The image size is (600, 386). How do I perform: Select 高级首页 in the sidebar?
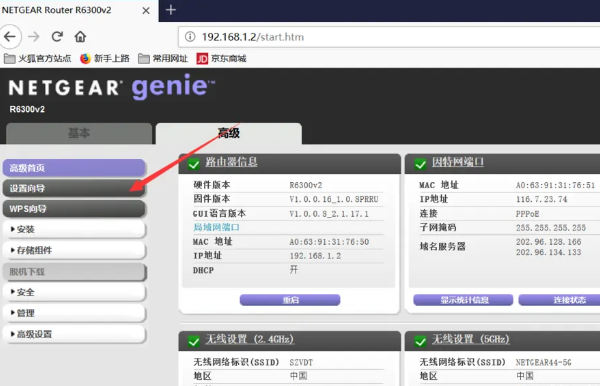pyautogui.click(x=74, y=168)
